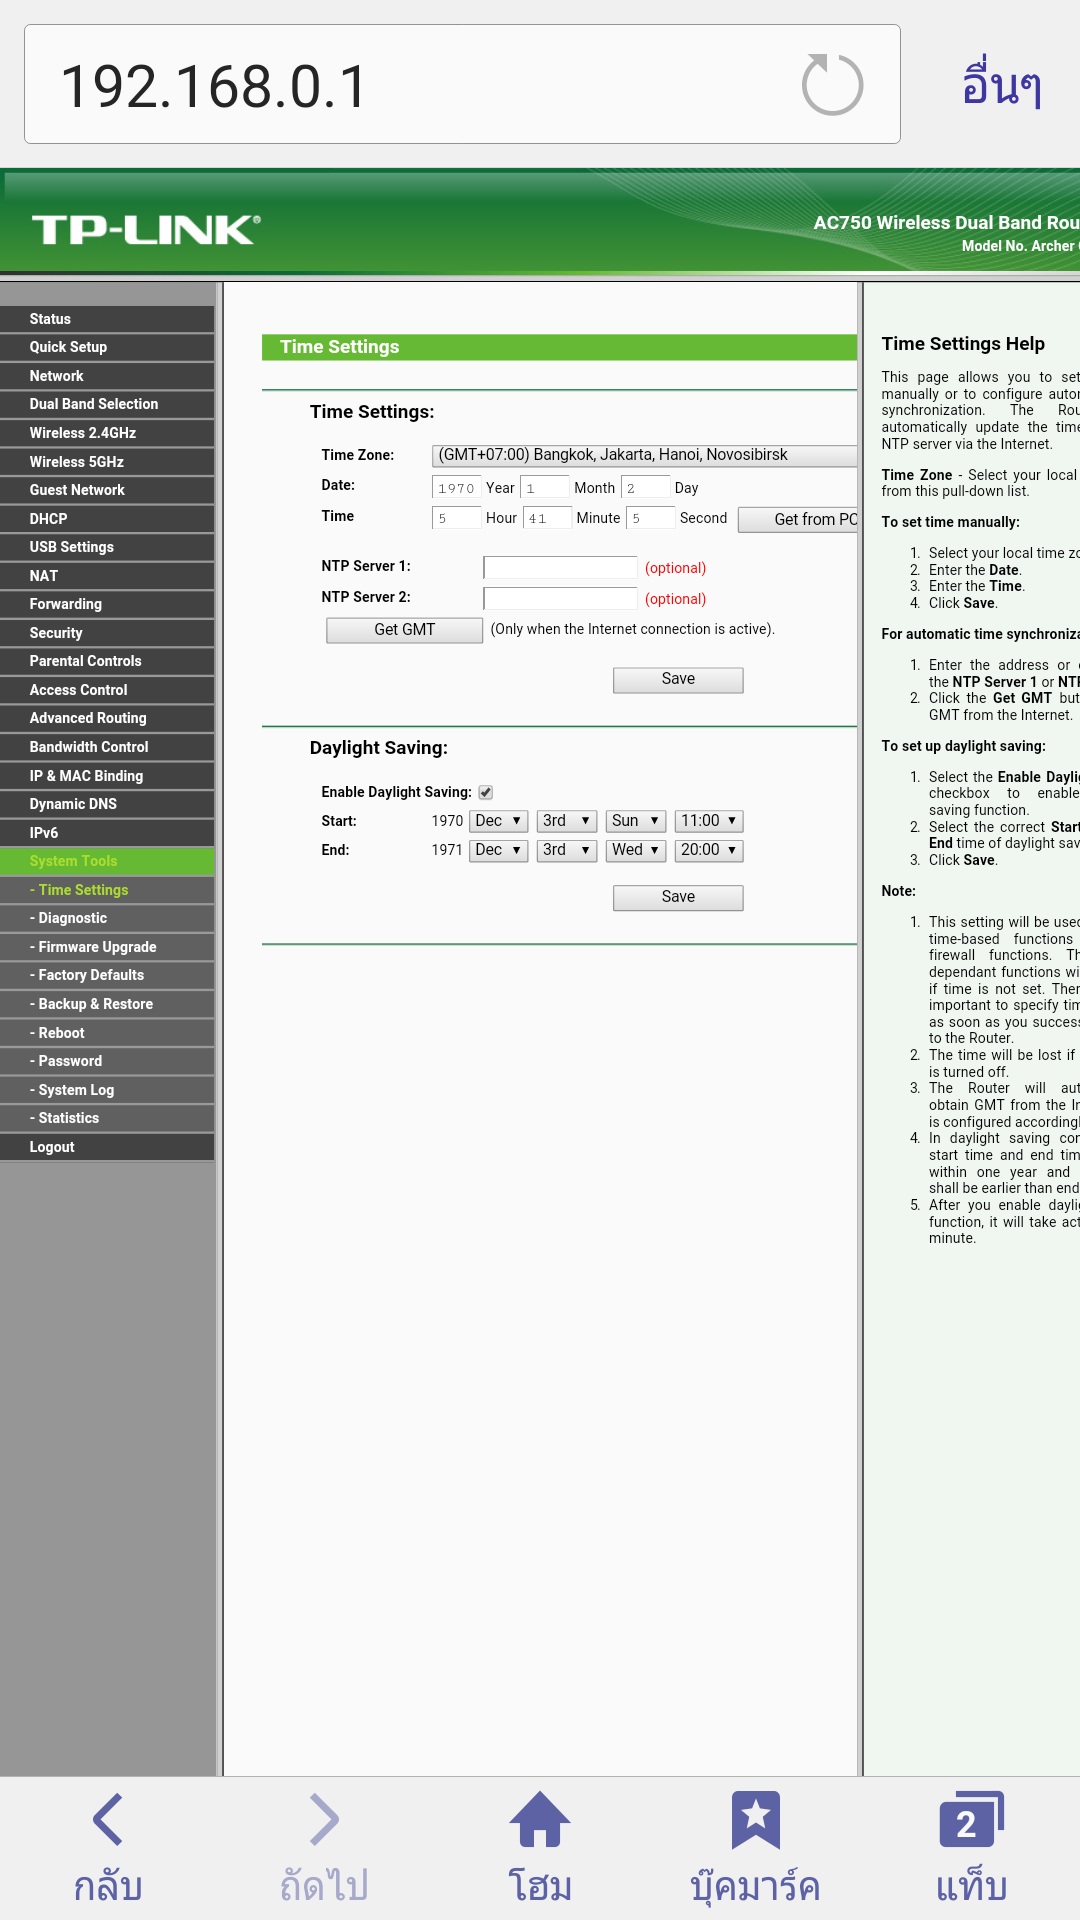Image resolution: width=1080 pixels, height=1920 pixels.
Task: Click the TP-LINK logo
Action: (x=146, y=230)
